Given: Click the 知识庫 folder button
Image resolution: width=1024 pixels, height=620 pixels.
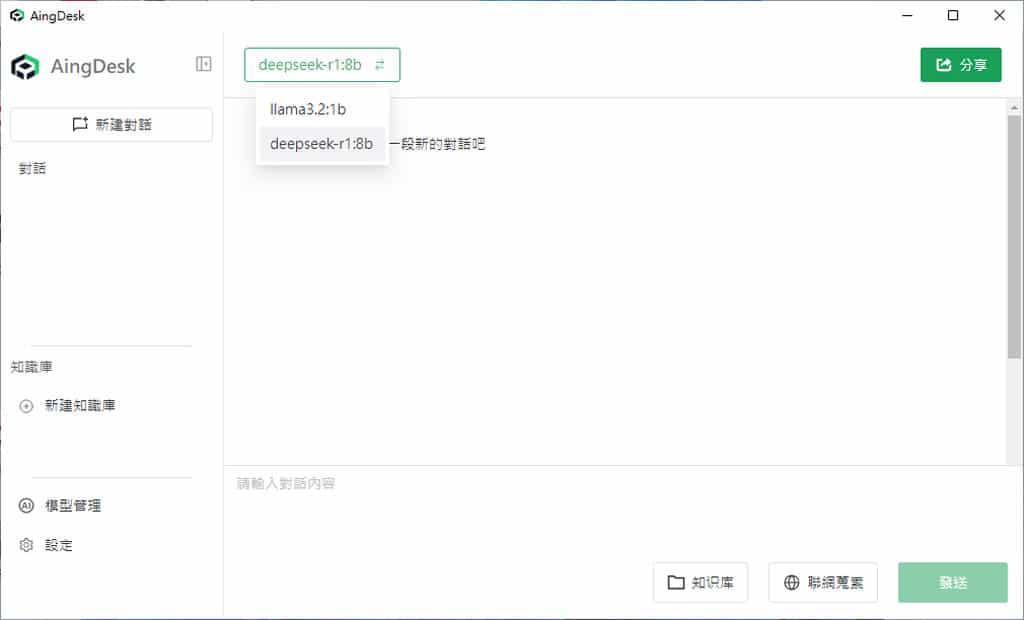Looking at the screenshot, I should 700,582.
